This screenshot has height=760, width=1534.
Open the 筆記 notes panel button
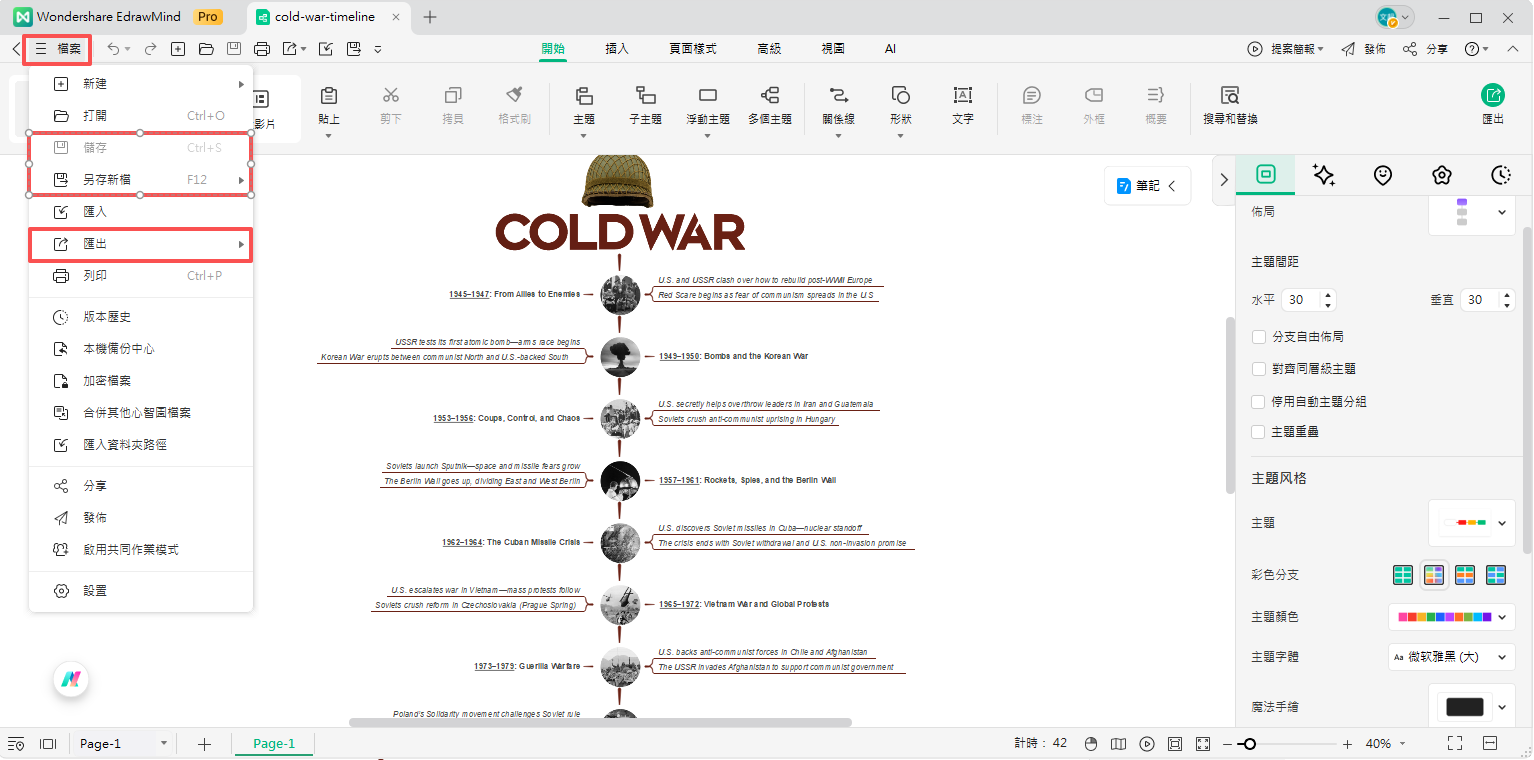pyautogui.click(x=1147, y=186)
